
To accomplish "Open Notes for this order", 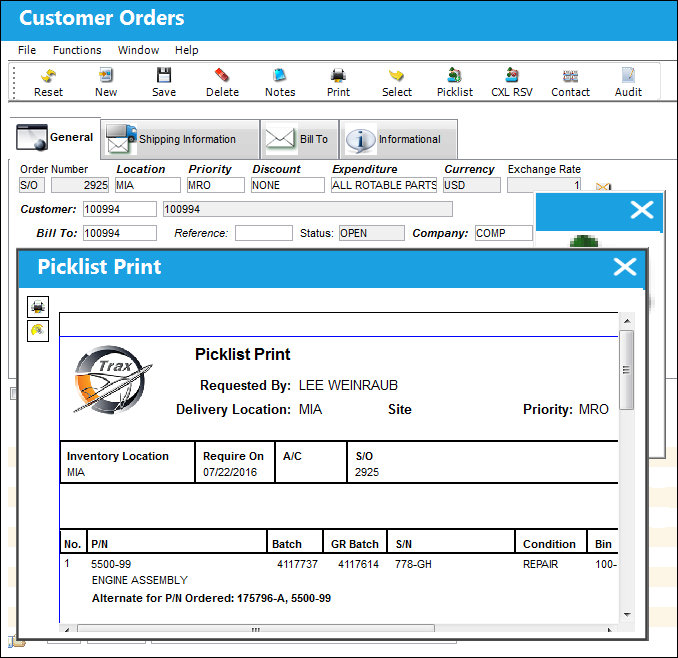I will tap(280, 83).
